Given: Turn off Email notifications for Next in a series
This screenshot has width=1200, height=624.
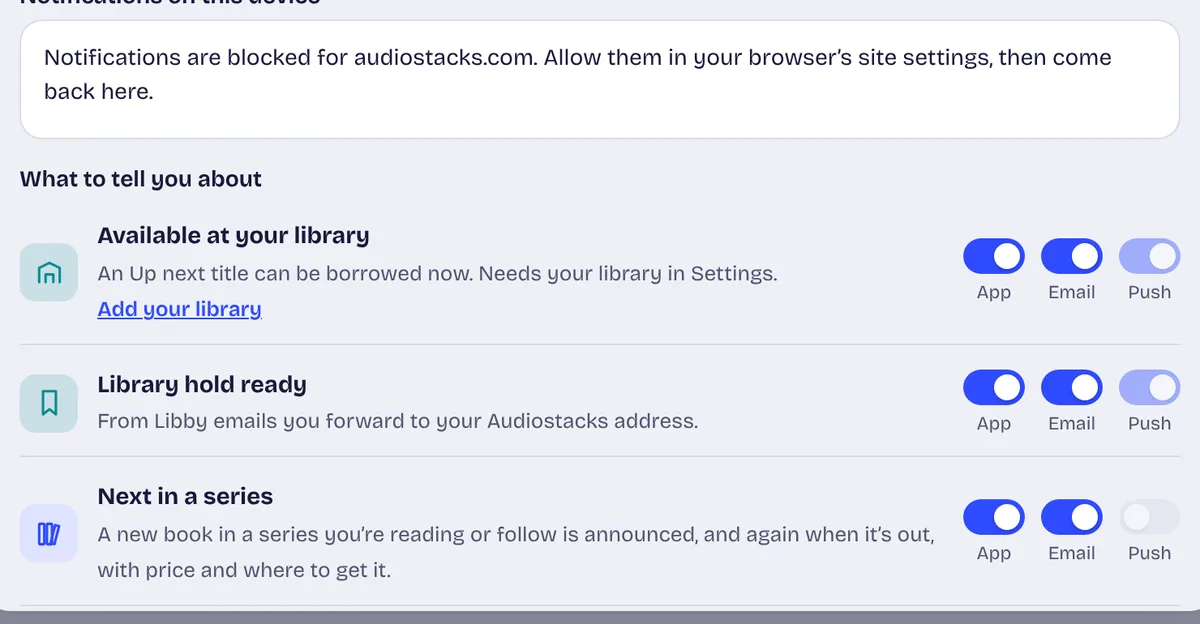Looking at the screenshot, I should 1072,517.
